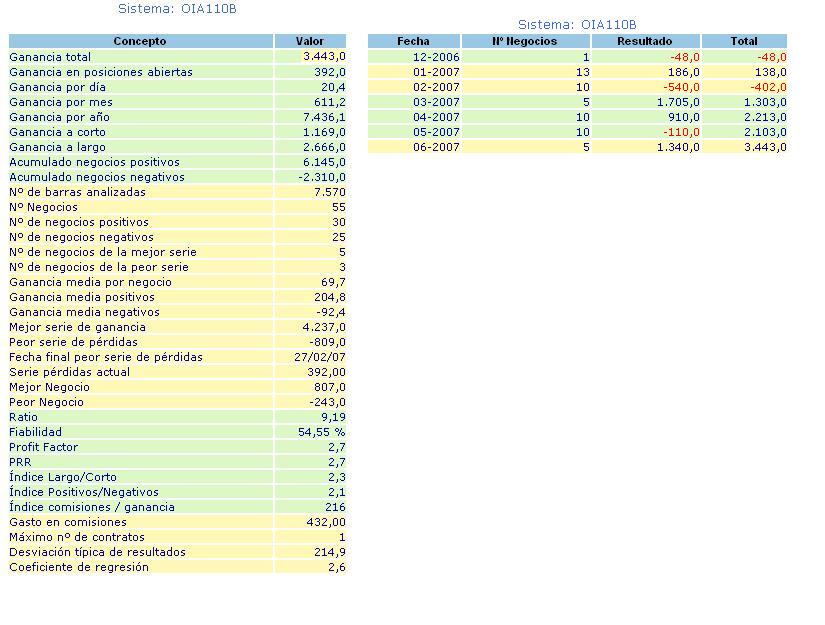This screenshot has height=625, width=825.
Task: Select the Coeficiente de regresión row
Action: [78, 567]
